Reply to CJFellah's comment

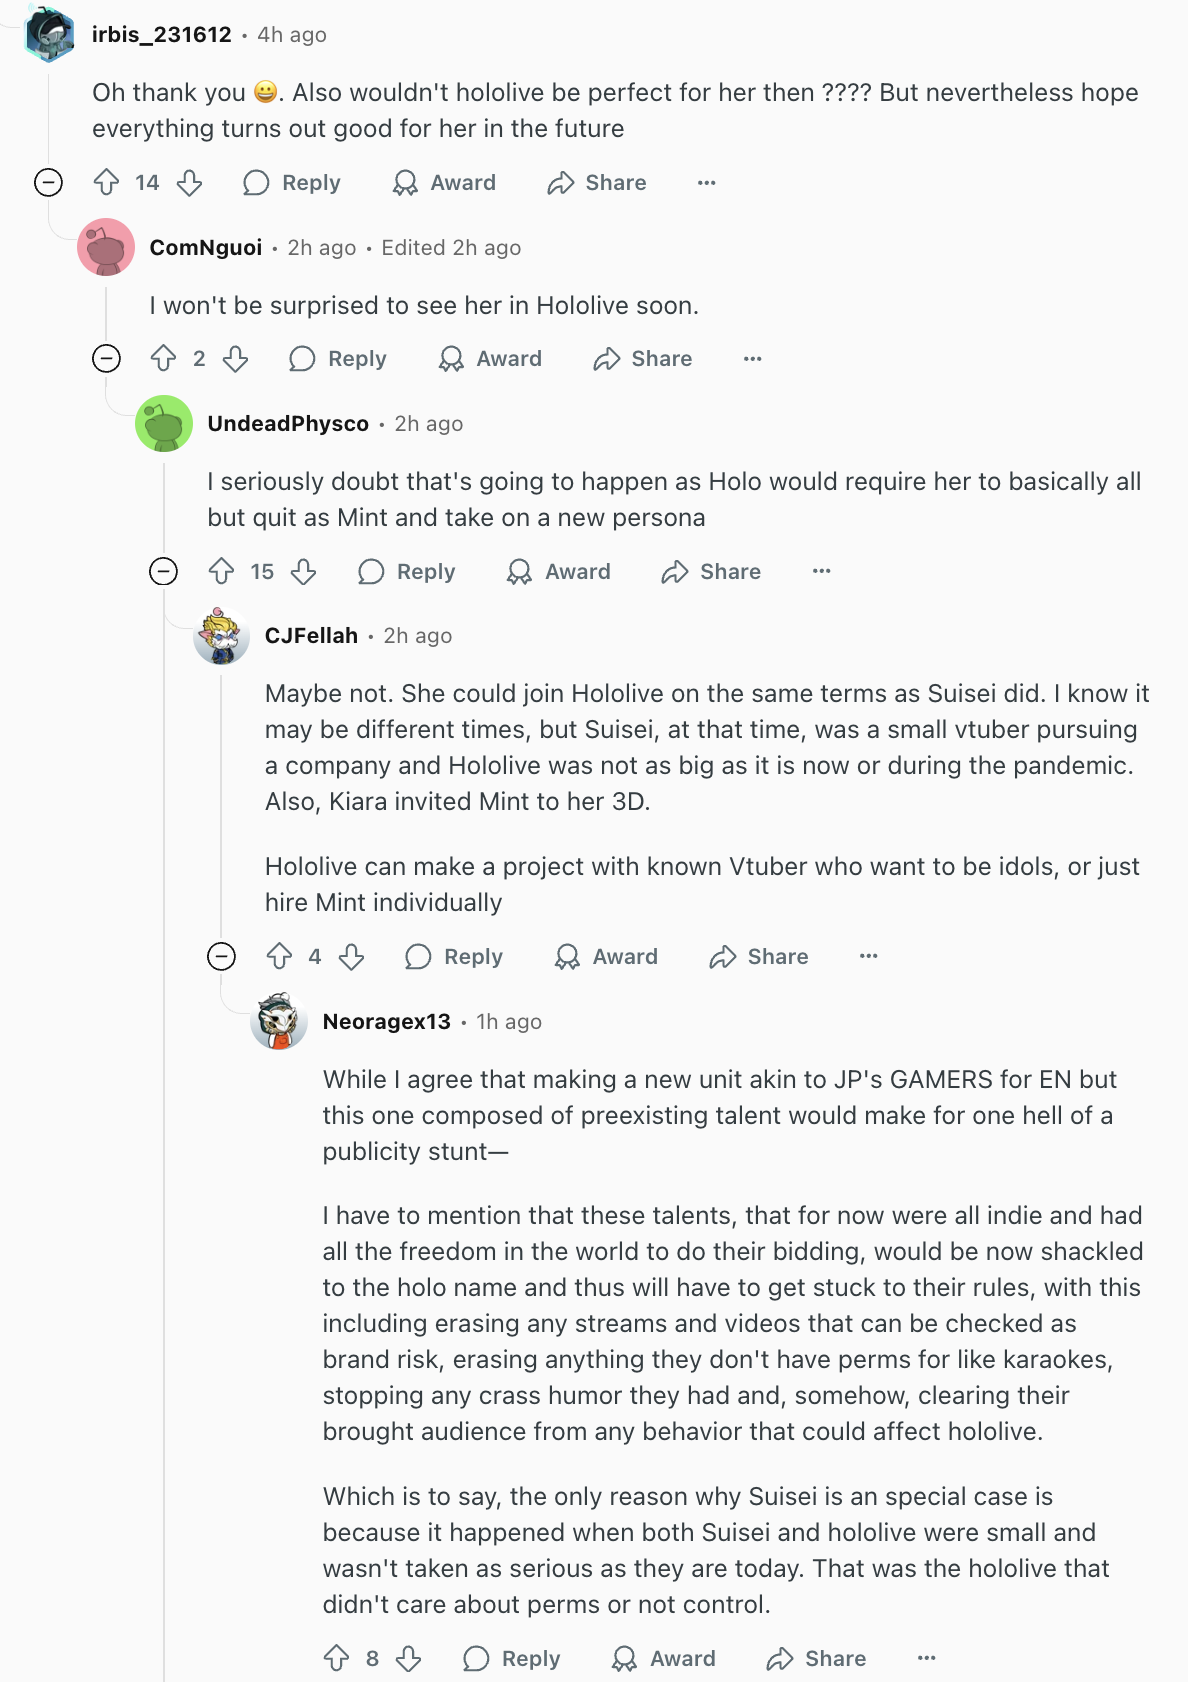point(454,957)
